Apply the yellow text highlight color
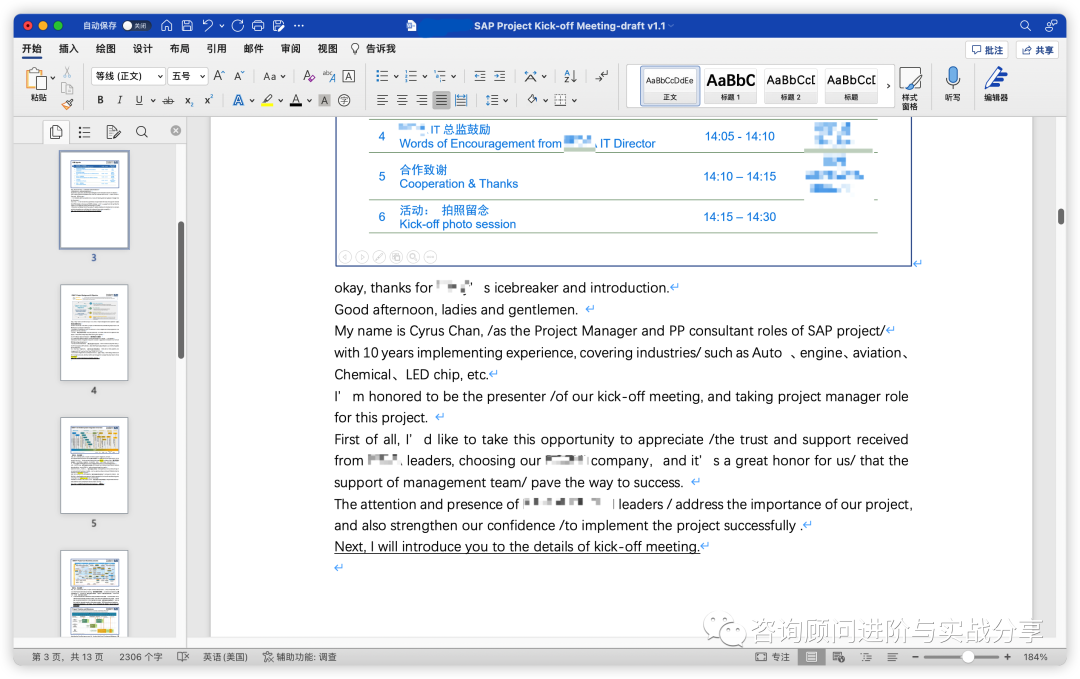The height and width of the screenshot is (679, 1080). pyautogui.click(x=267, y=101)
